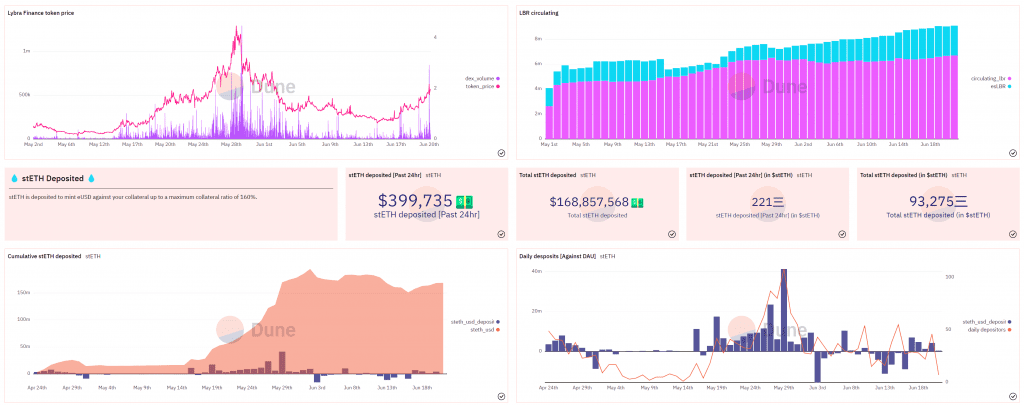Viewport: 1024px width, 405px height.
Task: Click the verified checkmark in Lybra Finance token price panel
Action: tap(501, 152)
